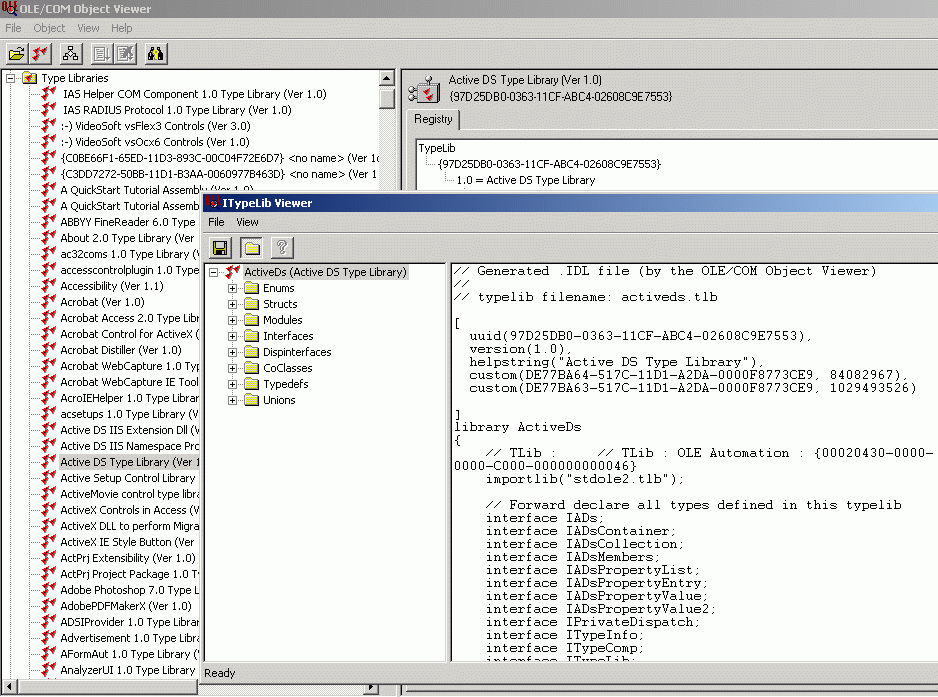
Task: Expand the Interfaces node
Action: click(x=233, y=336)
